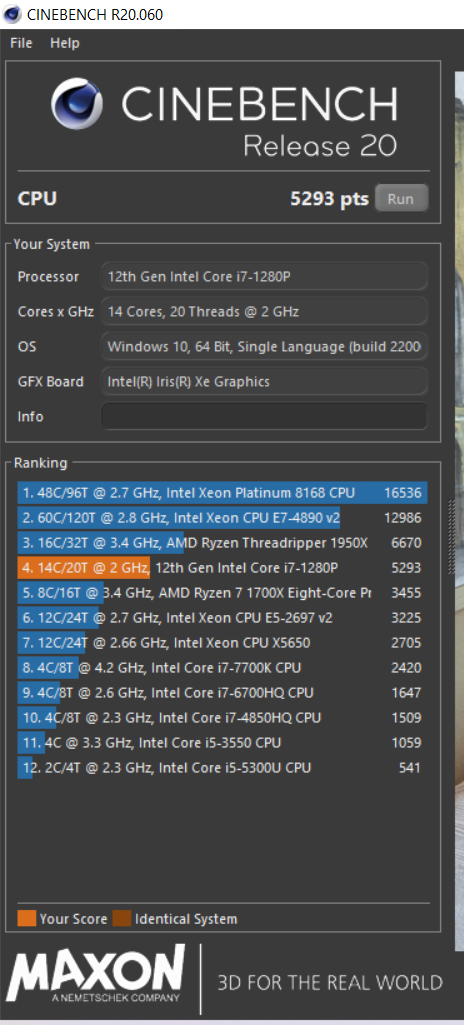Click the GFX Board field

click(x=264, y=381)
